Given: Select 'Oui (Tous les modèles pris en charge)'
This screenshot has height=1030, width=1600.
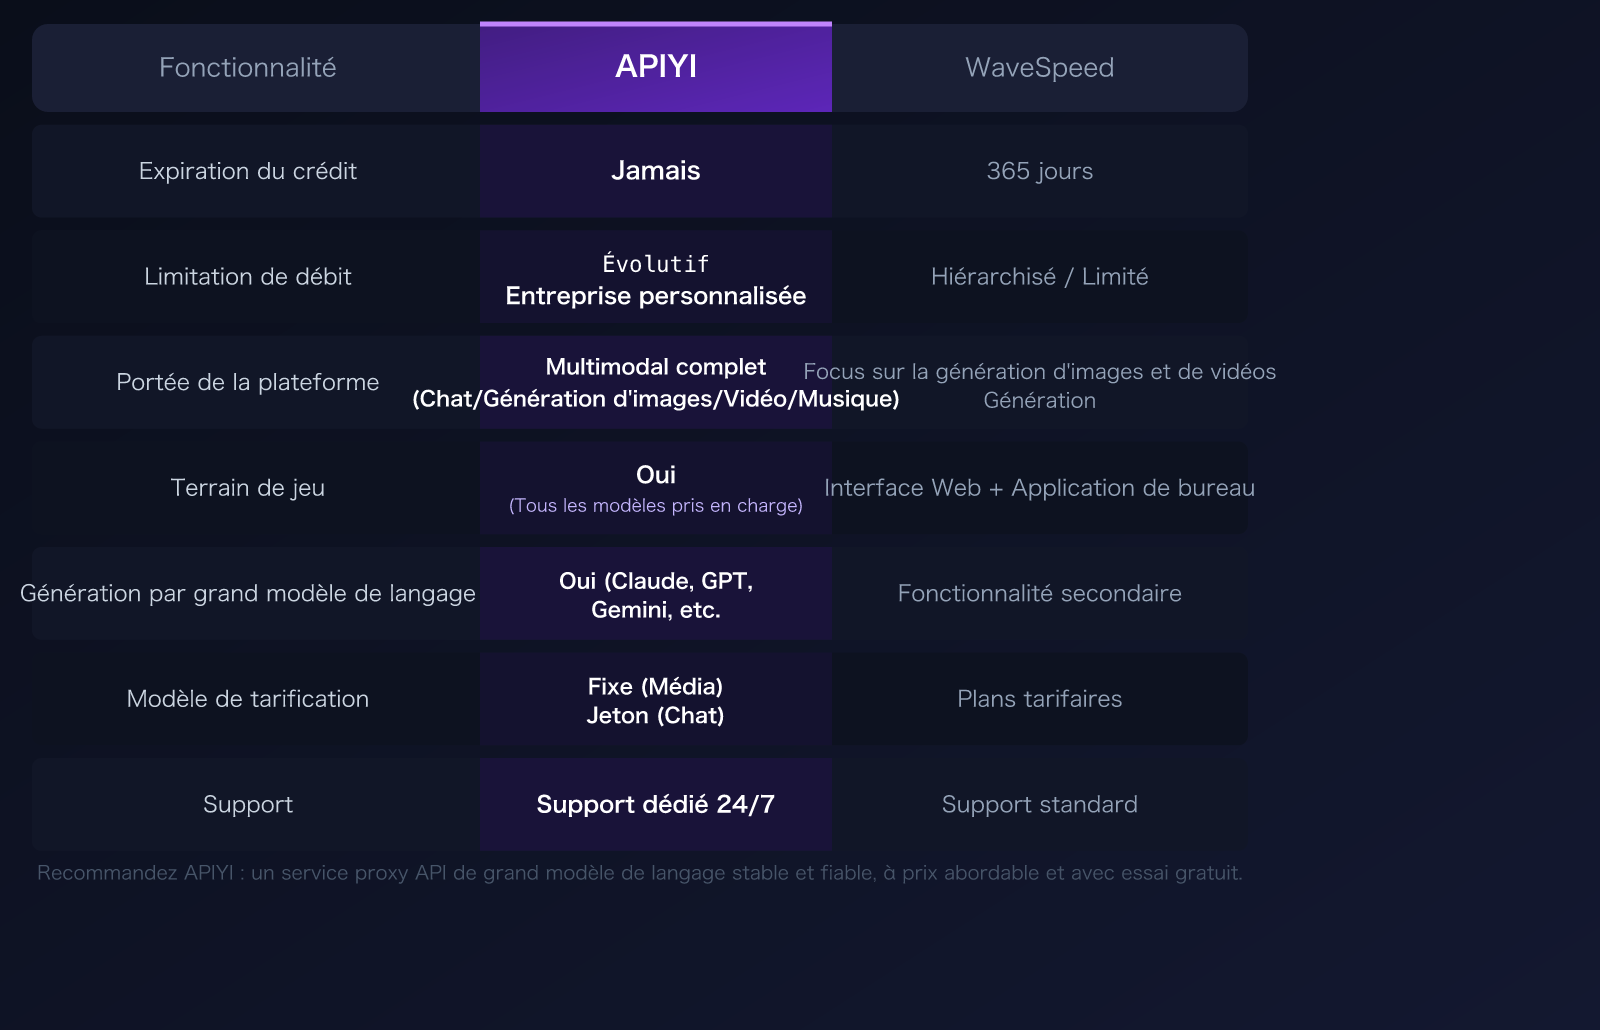Looking at the screenshot, I should [x=655, y=488].
